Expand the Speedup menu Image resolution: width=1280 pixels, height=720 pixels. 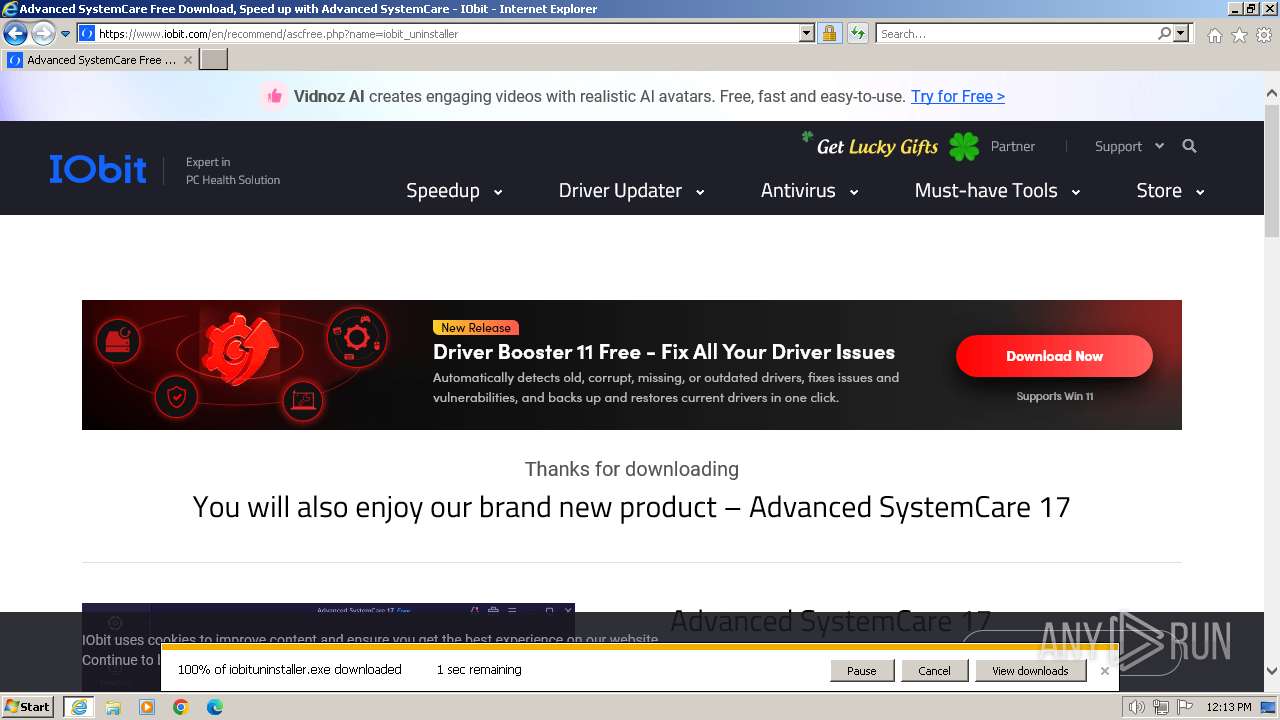[x=454, y=190]
